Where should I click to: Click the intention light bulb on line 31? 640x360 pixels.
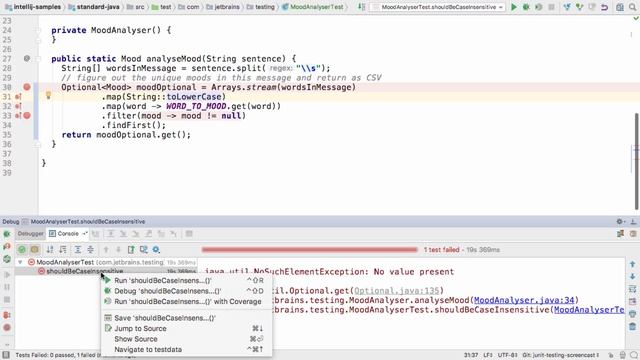pos(48,96)
